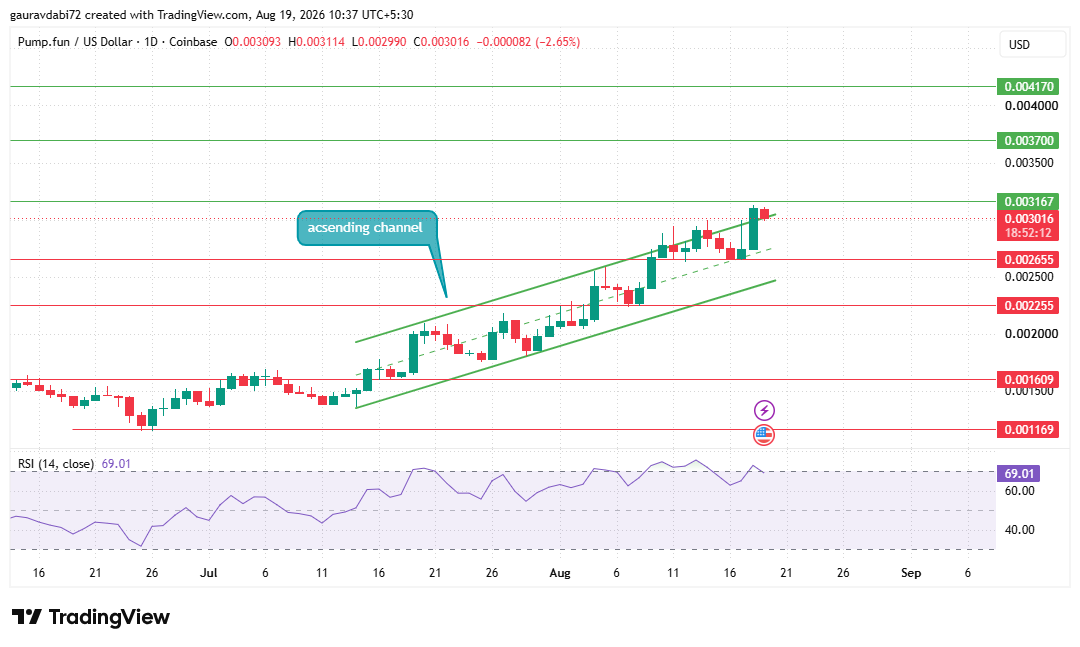Click the 'Jul' date axis label
1080x647 pixels.
tap(209, 573)
